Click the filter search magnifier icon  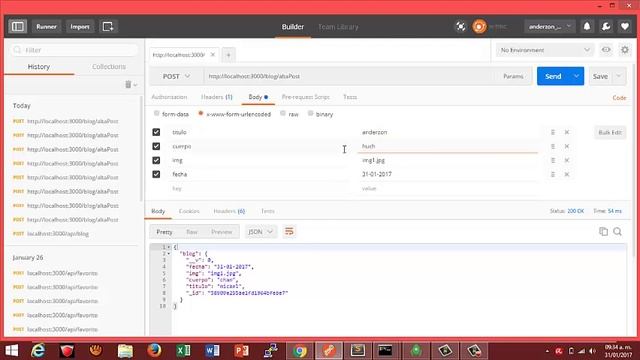click(x=17, y=50)
